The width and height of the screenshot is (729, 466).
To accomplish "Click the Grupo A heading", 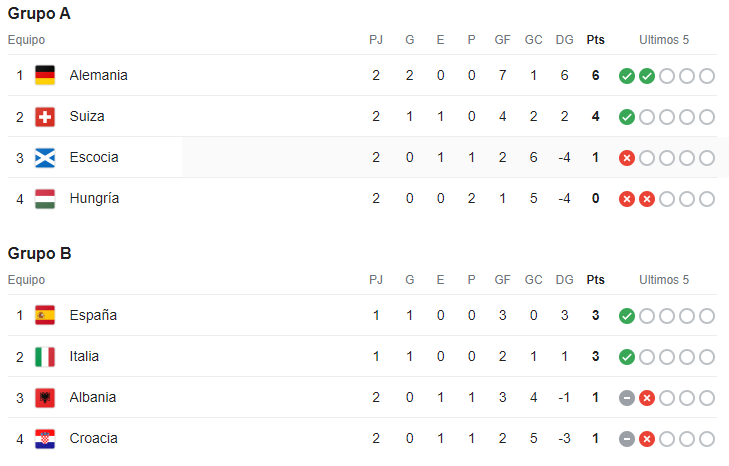I will click(39, 14).
